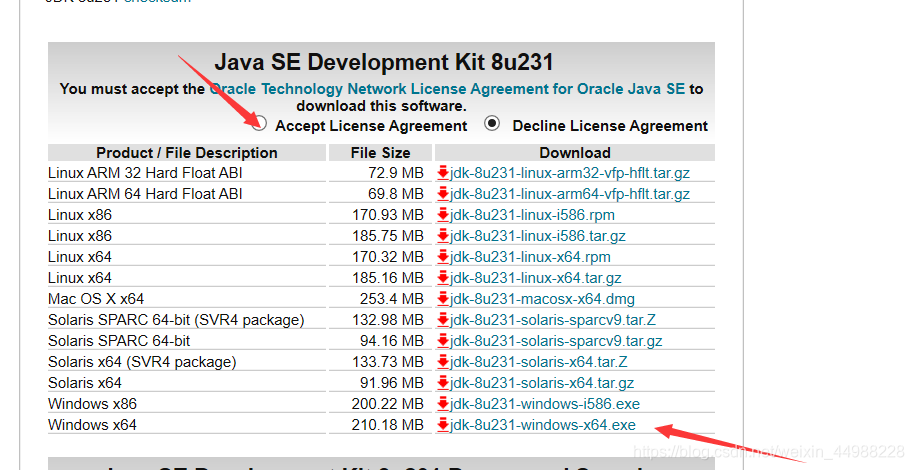Download jdk-8u231-solaris-x64.tar.Z
The height and width of the screenshot is (470, 914).
[x=539, y=362]
